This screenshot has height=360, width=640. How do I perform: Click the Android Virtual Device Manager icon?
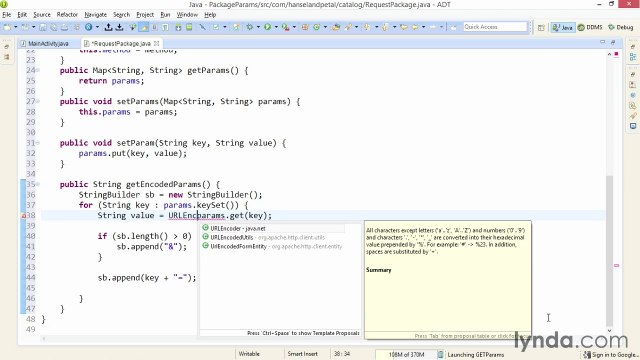[189, 27]
